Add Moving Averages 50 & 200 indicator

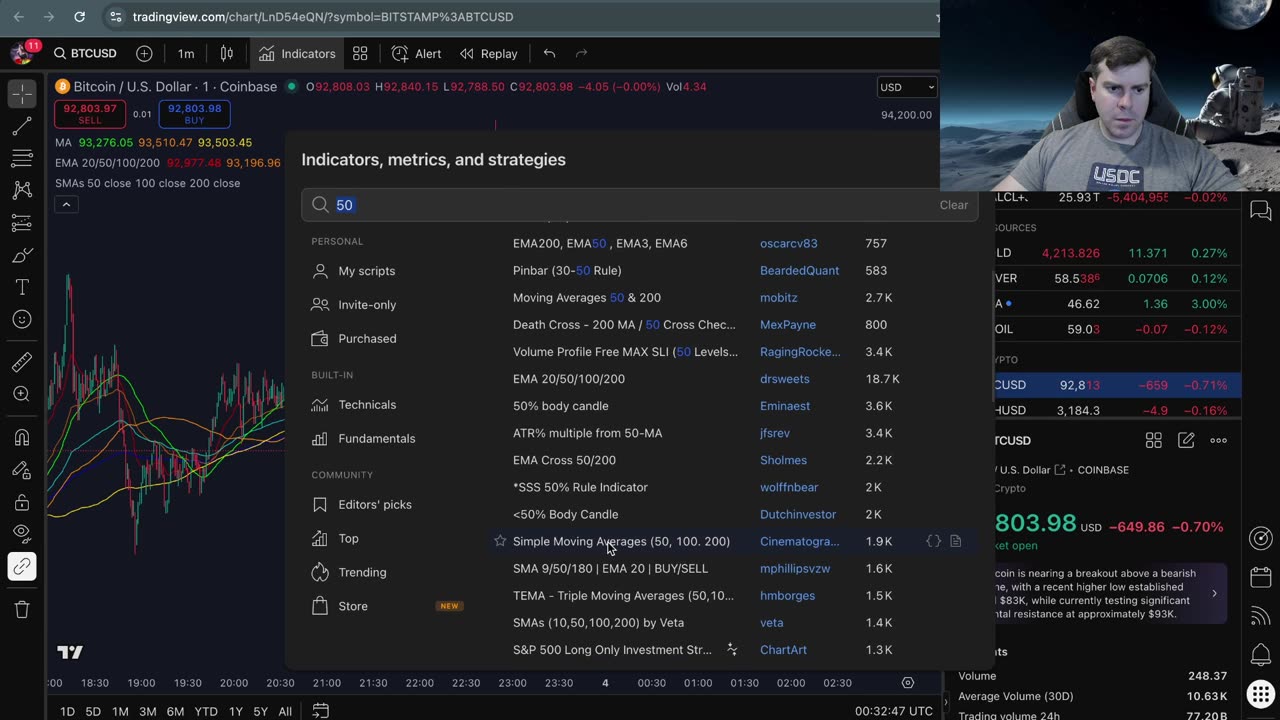coord(586,298)
